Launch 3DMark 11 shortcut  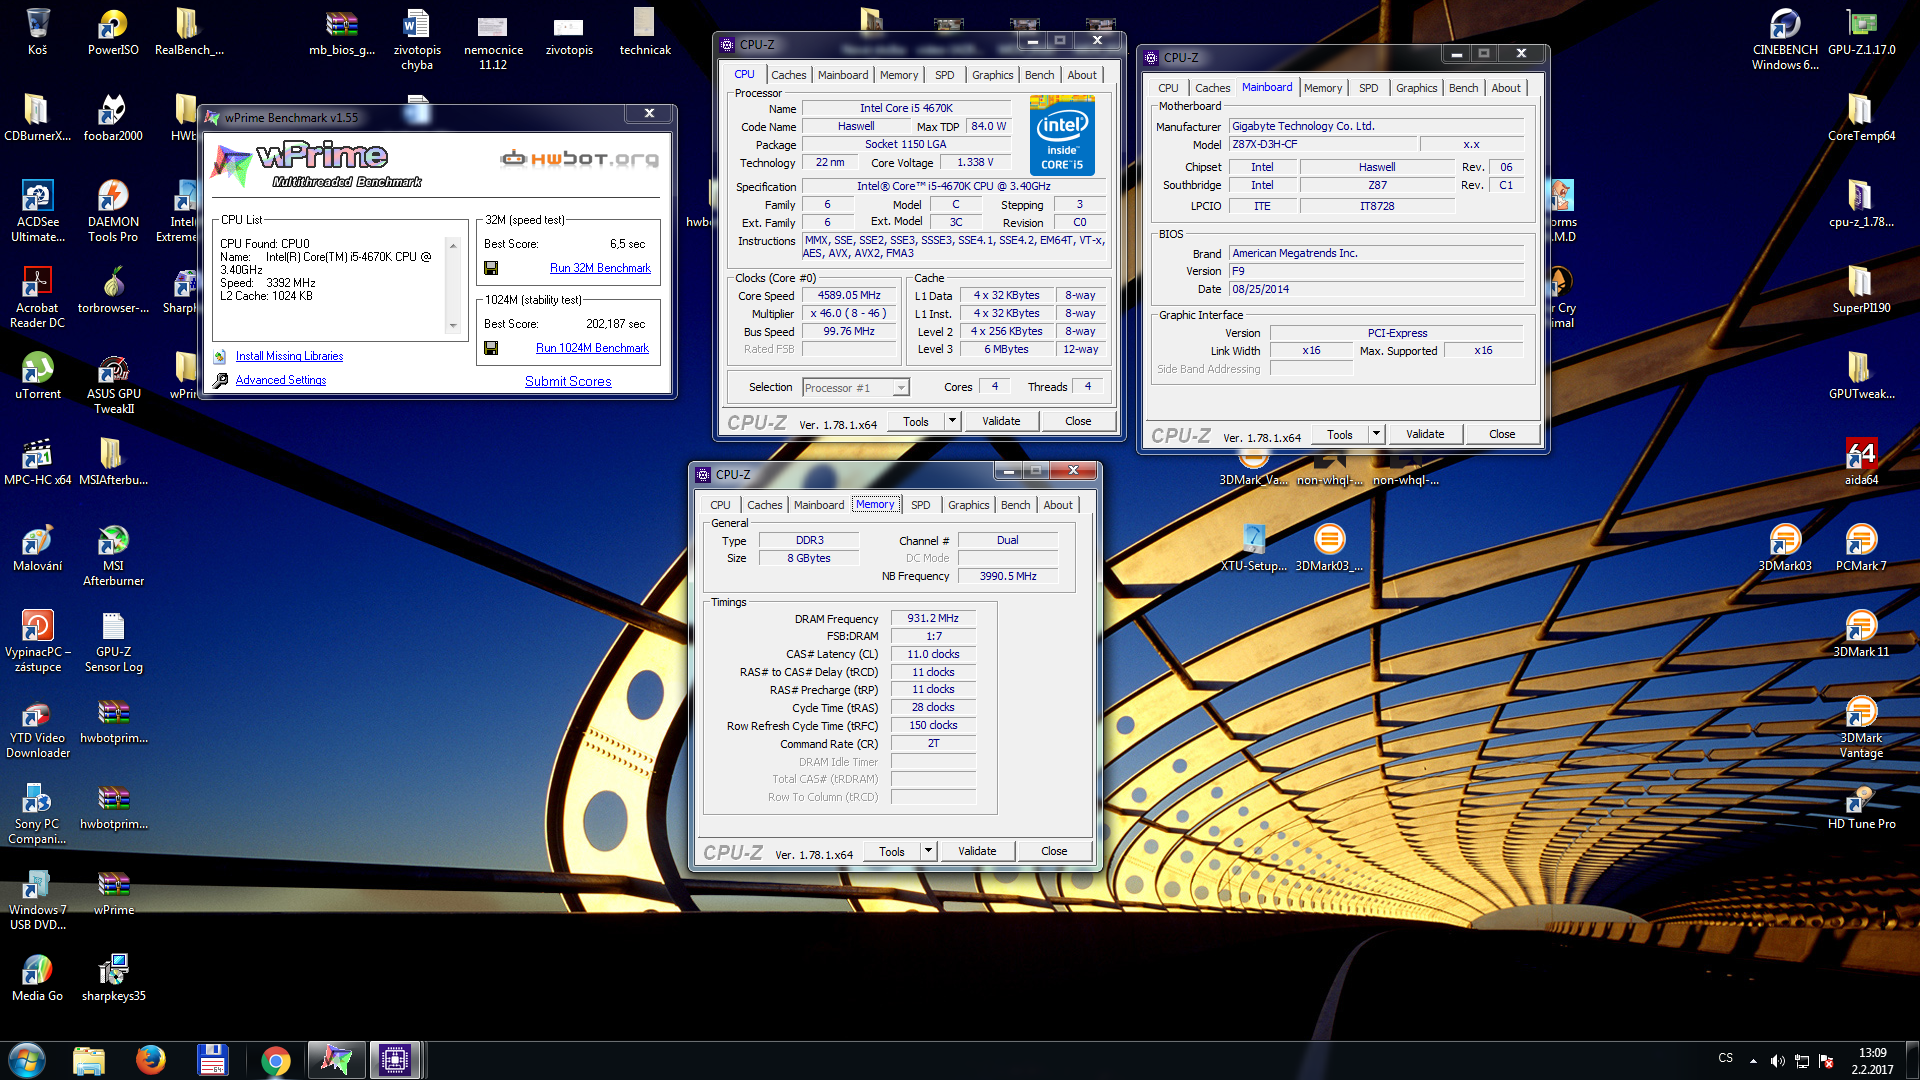coord(1861,634)
